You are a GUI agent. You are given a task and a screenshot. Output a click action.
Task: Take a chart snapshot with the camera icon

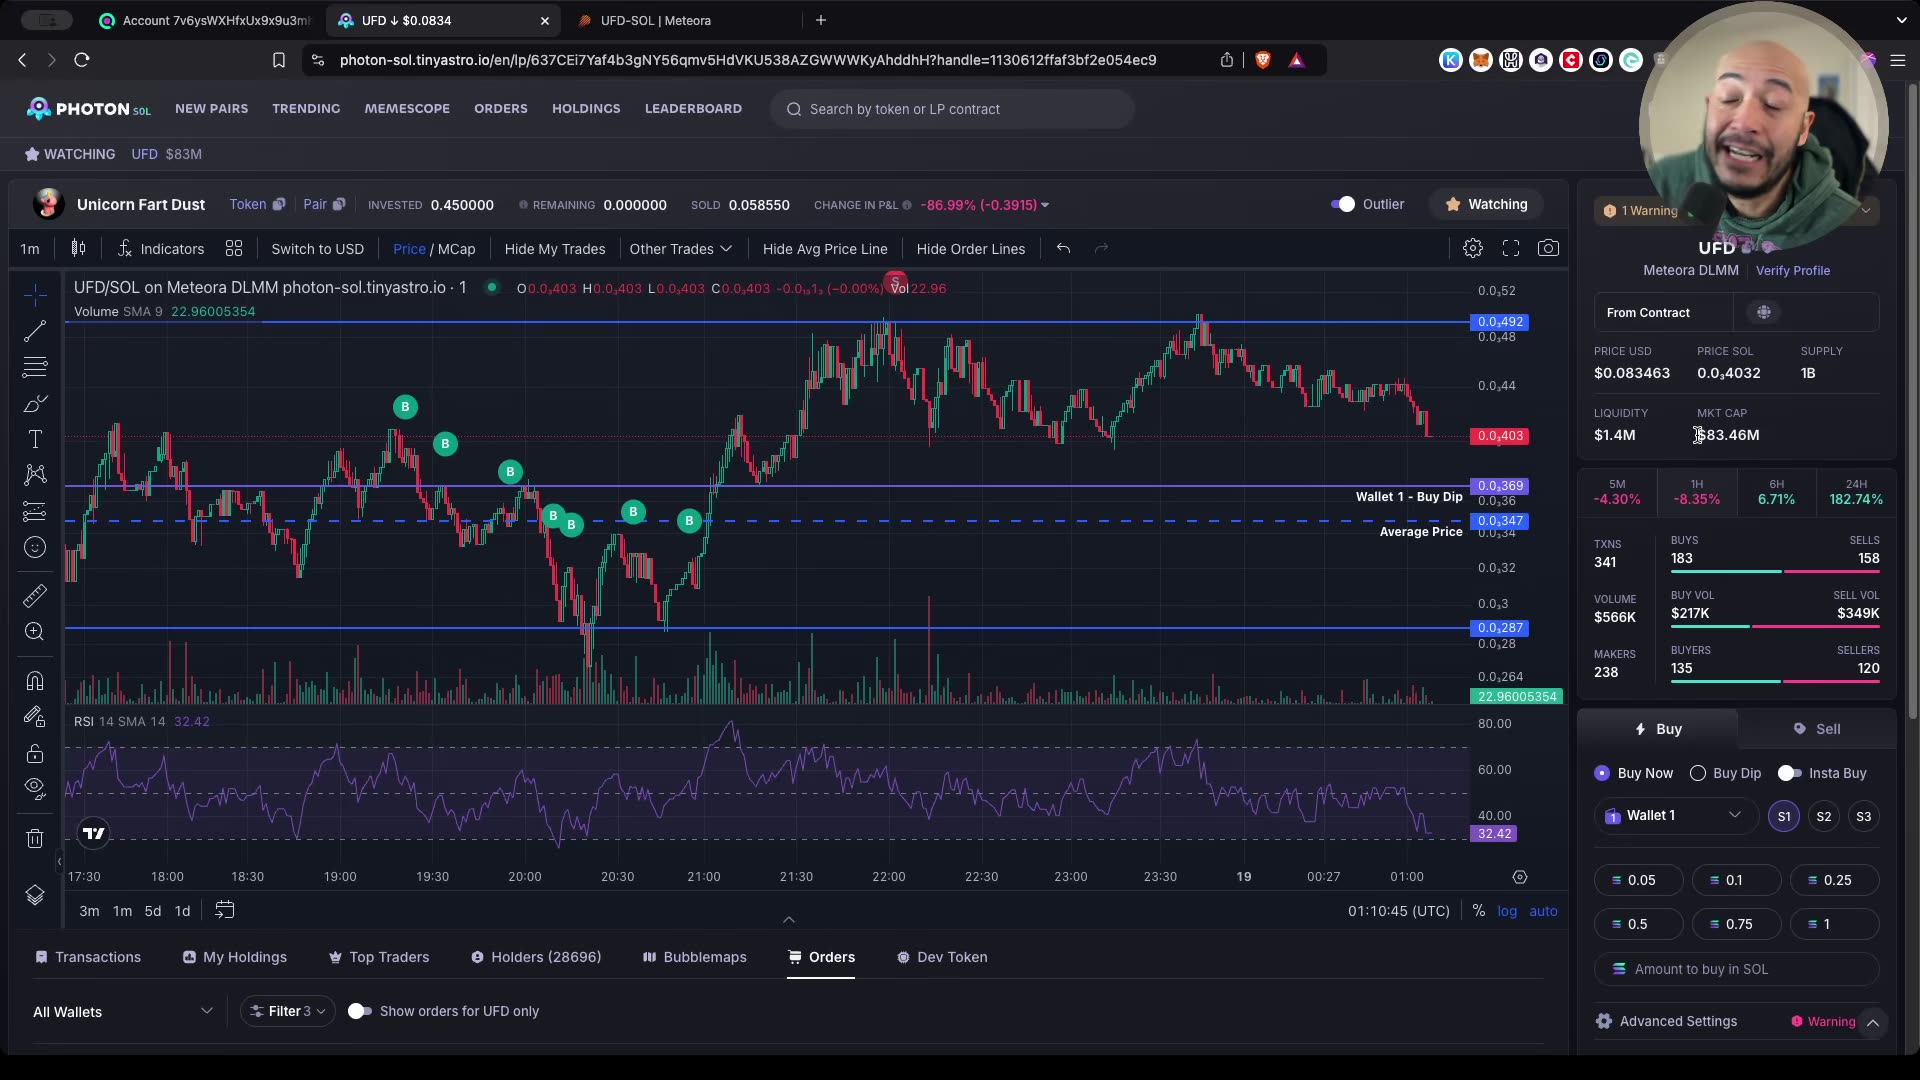(1548, 248)
